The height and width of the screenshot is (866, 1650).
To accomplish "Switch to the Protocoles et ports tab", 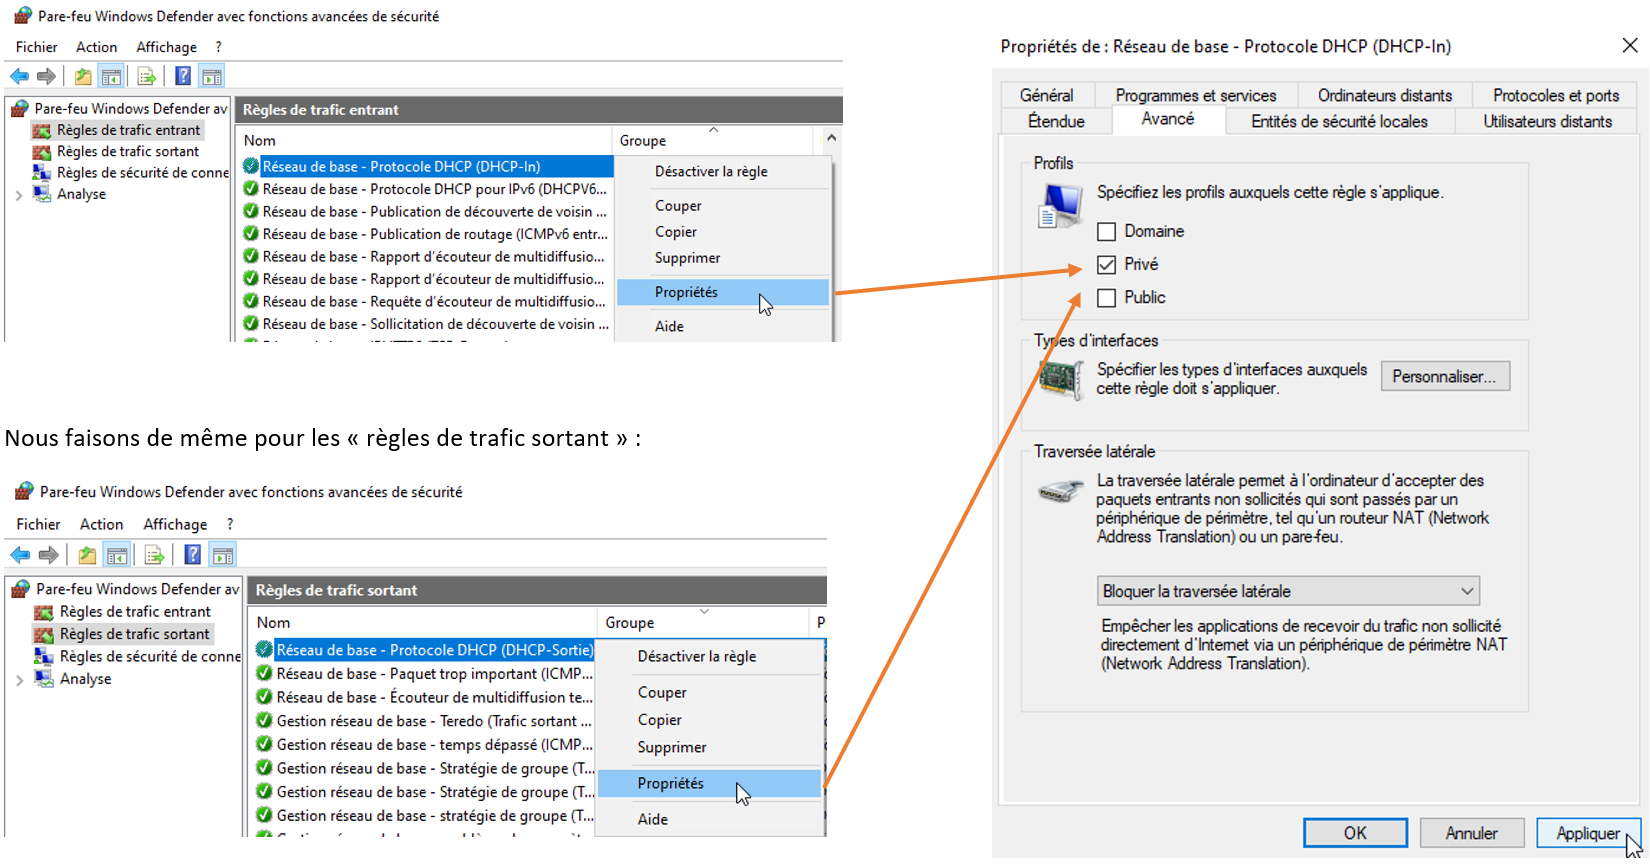I will tap(1556, 95).
